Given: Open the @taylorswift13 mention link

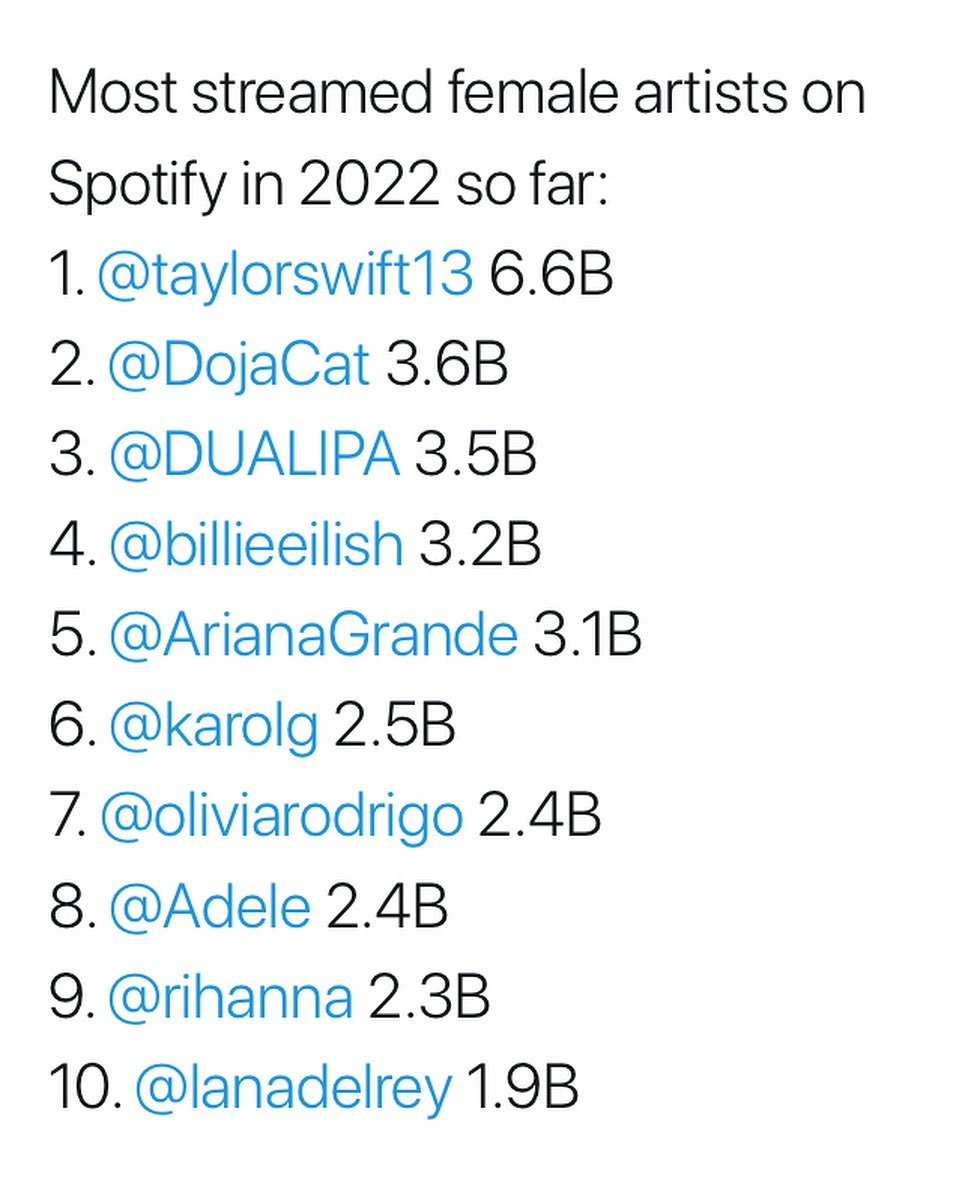Looking at the screenshot, I should [x=285, y=274].
